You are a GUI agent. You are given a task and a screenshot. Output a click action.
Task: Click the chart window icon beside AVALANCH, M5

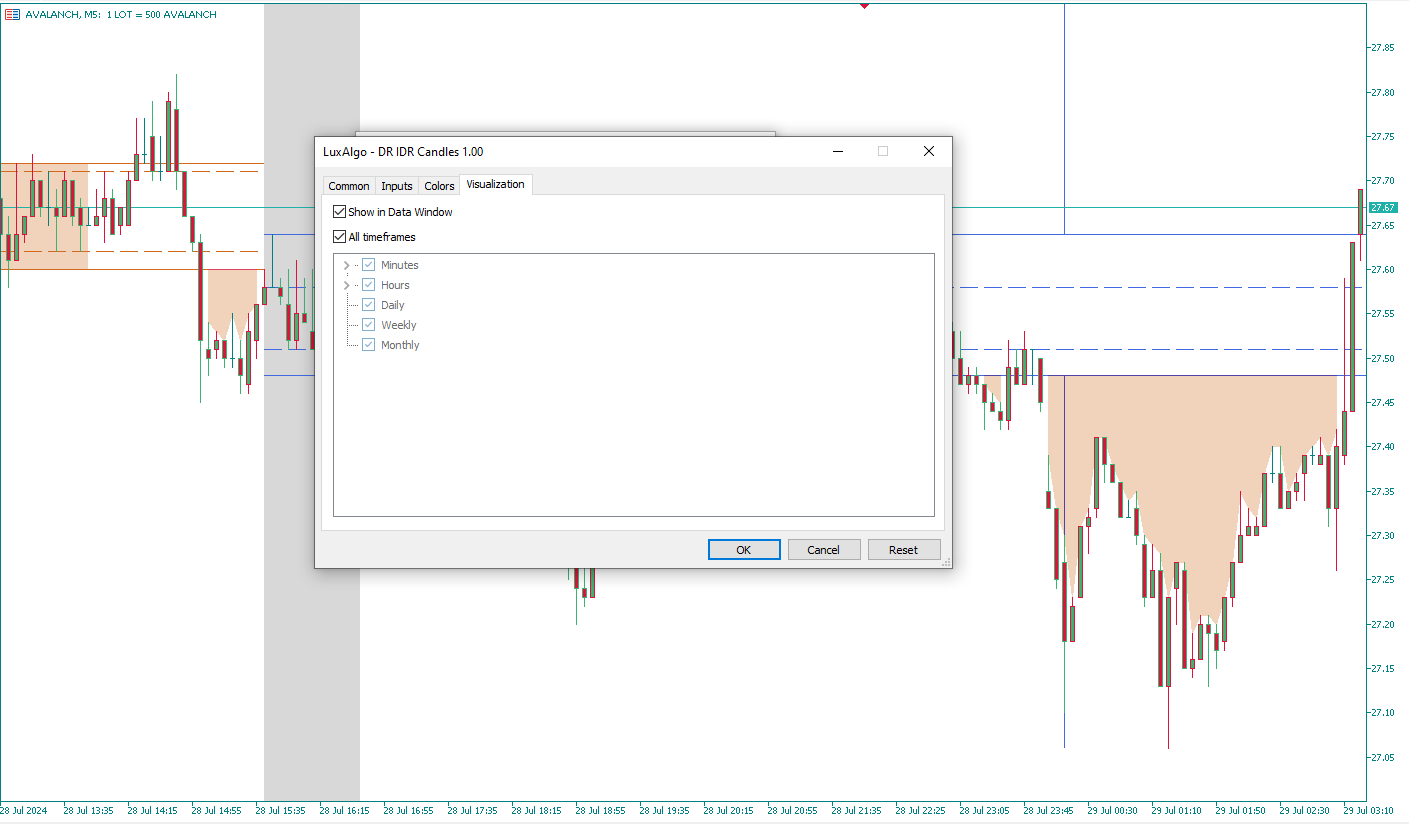(x=12, y=14)
